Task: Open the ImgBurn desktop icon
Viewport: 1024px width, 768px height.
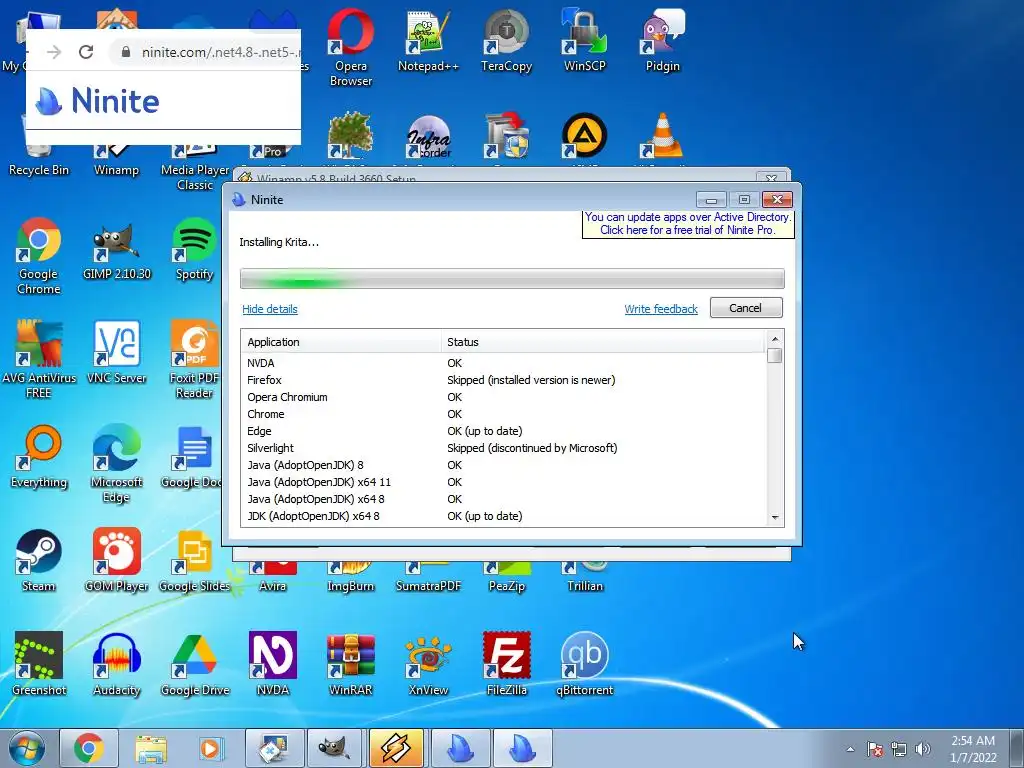Action: (x=351, y=577)
